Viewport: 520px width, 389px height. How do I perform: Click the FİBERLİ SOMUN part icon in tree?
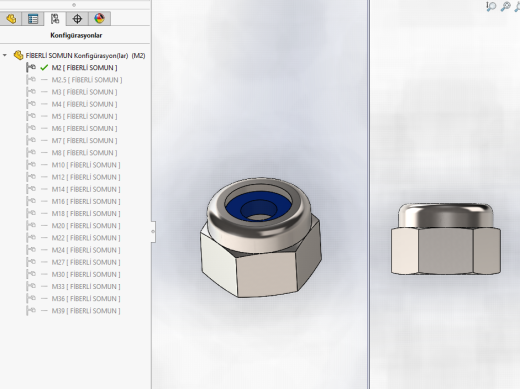(18, 55)
